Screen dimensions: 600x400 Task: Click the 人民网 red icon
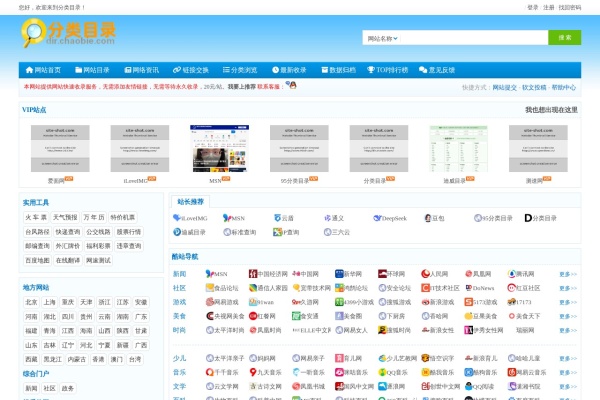(425, 274)
